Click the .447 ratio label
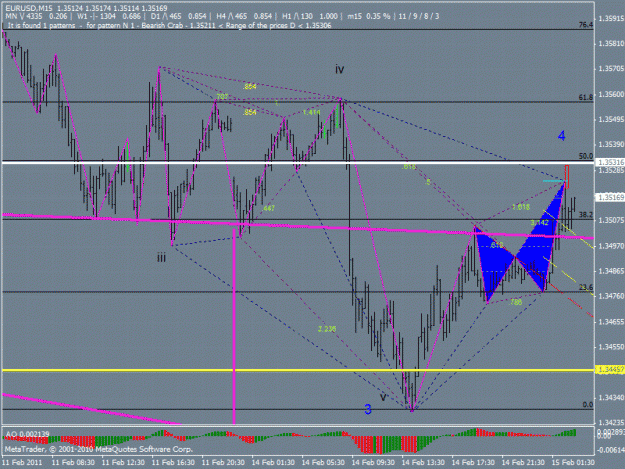Screen dimensions: 625x469 (x=268, y=208)
